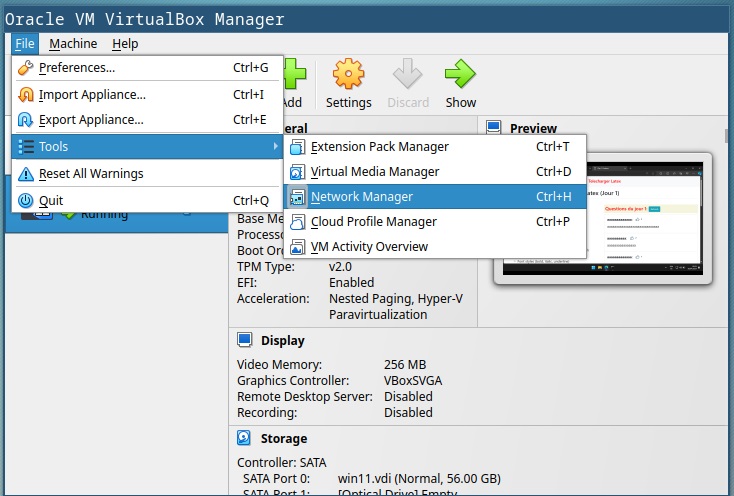
Task: Expand the Tools submenu arrow
Action: [x=276, y=146]
